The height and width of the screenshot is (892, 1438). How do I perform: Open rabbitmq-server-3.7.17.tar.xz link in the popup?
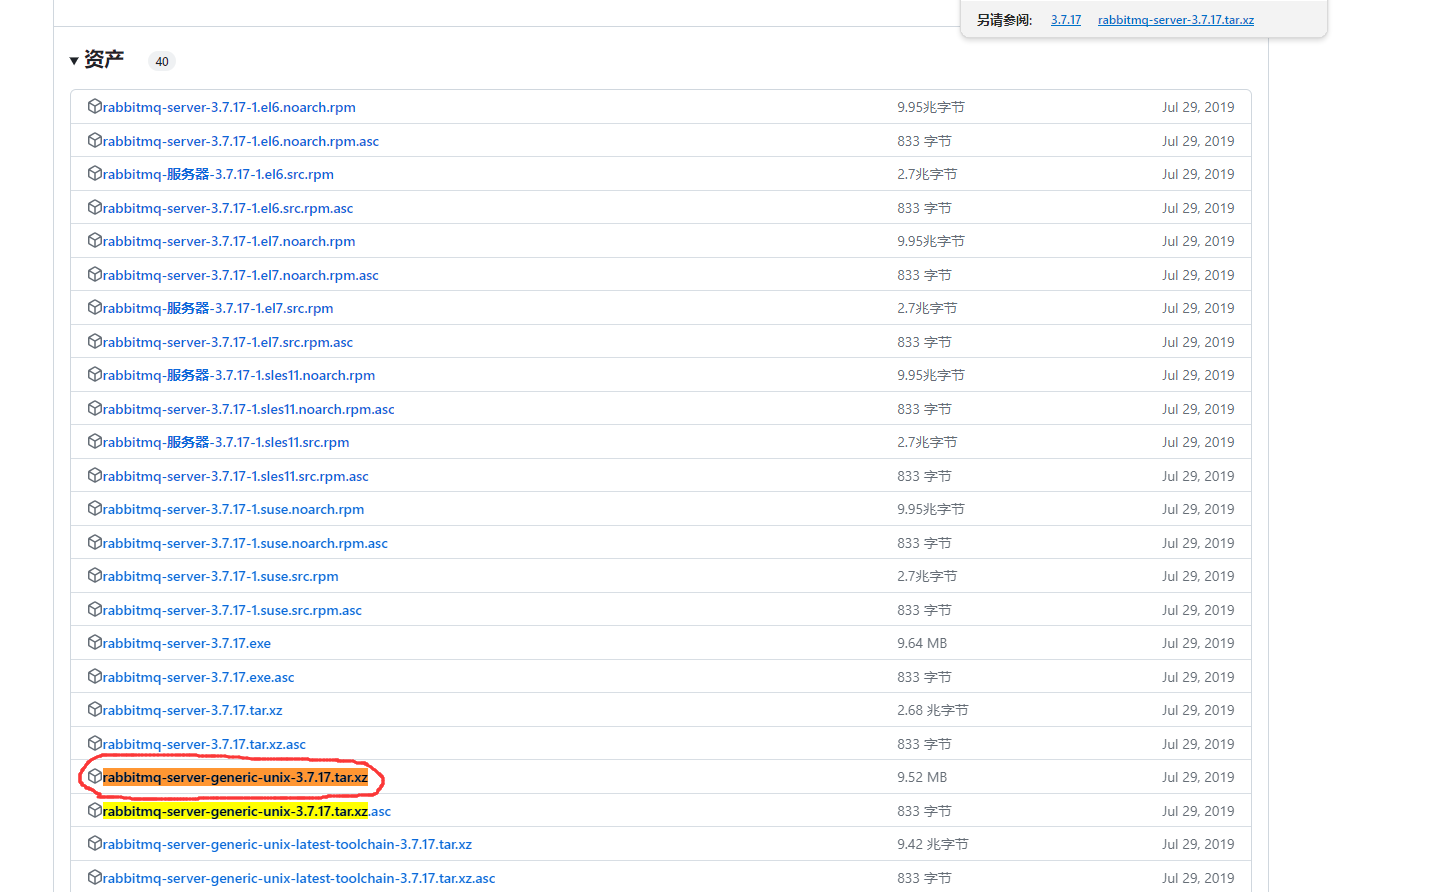(1175, 20)
